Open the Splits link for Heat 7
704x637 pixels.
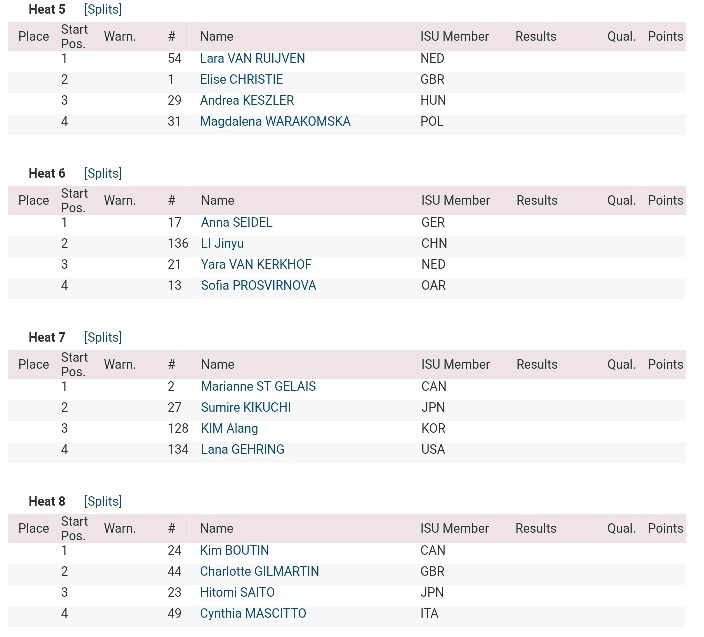pyautogui.click(x=103, y=337)
